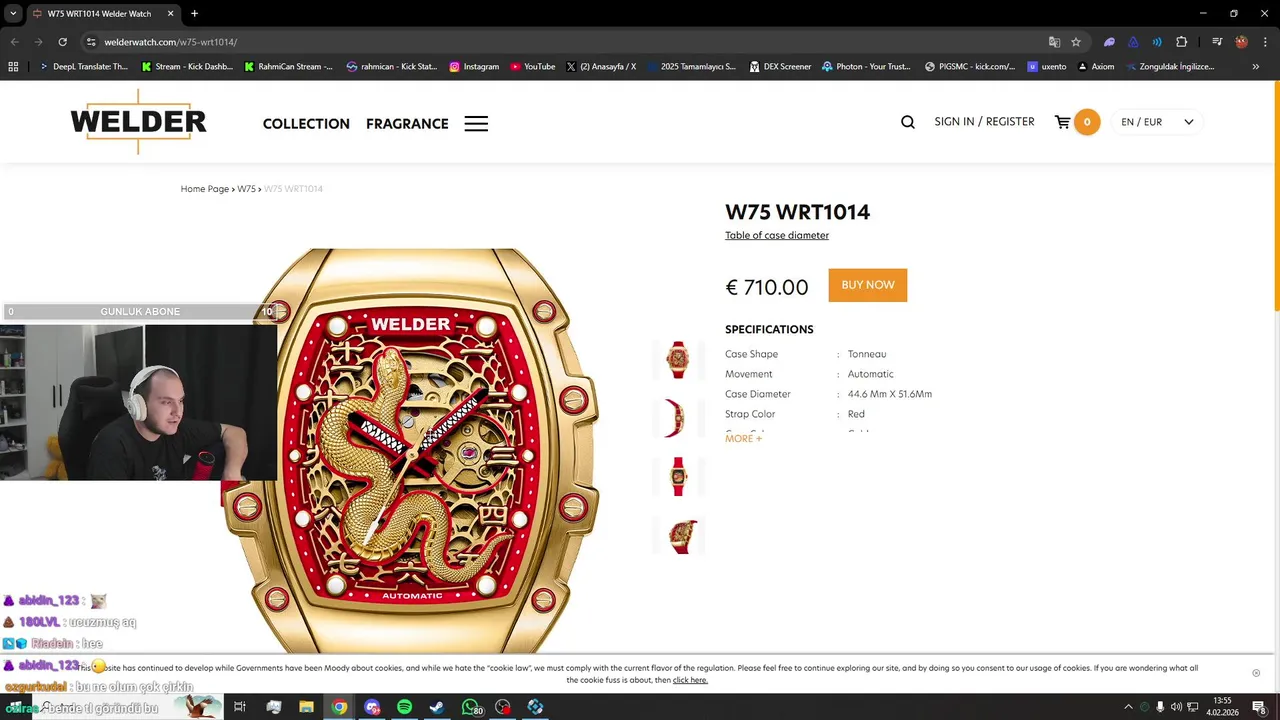Open the COLLECTION menu

(x=306, y=124)
